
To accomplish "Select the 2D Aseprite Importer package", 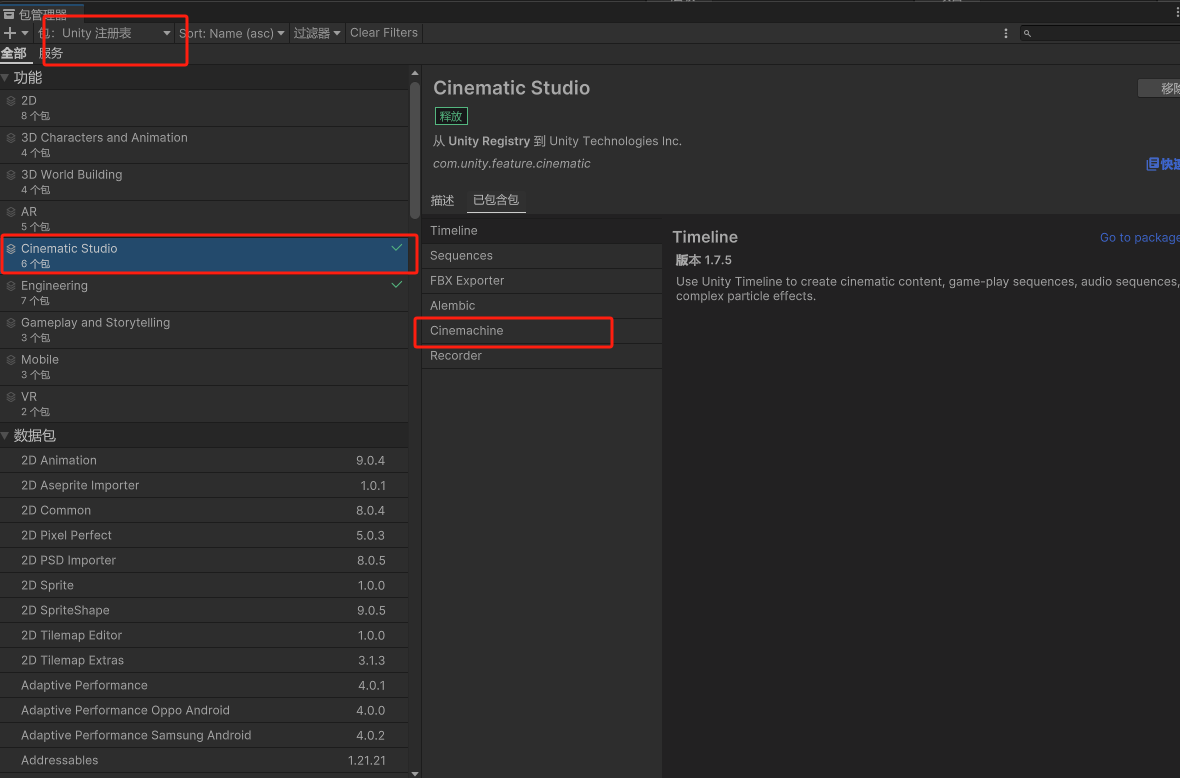I will pos(205,485).
